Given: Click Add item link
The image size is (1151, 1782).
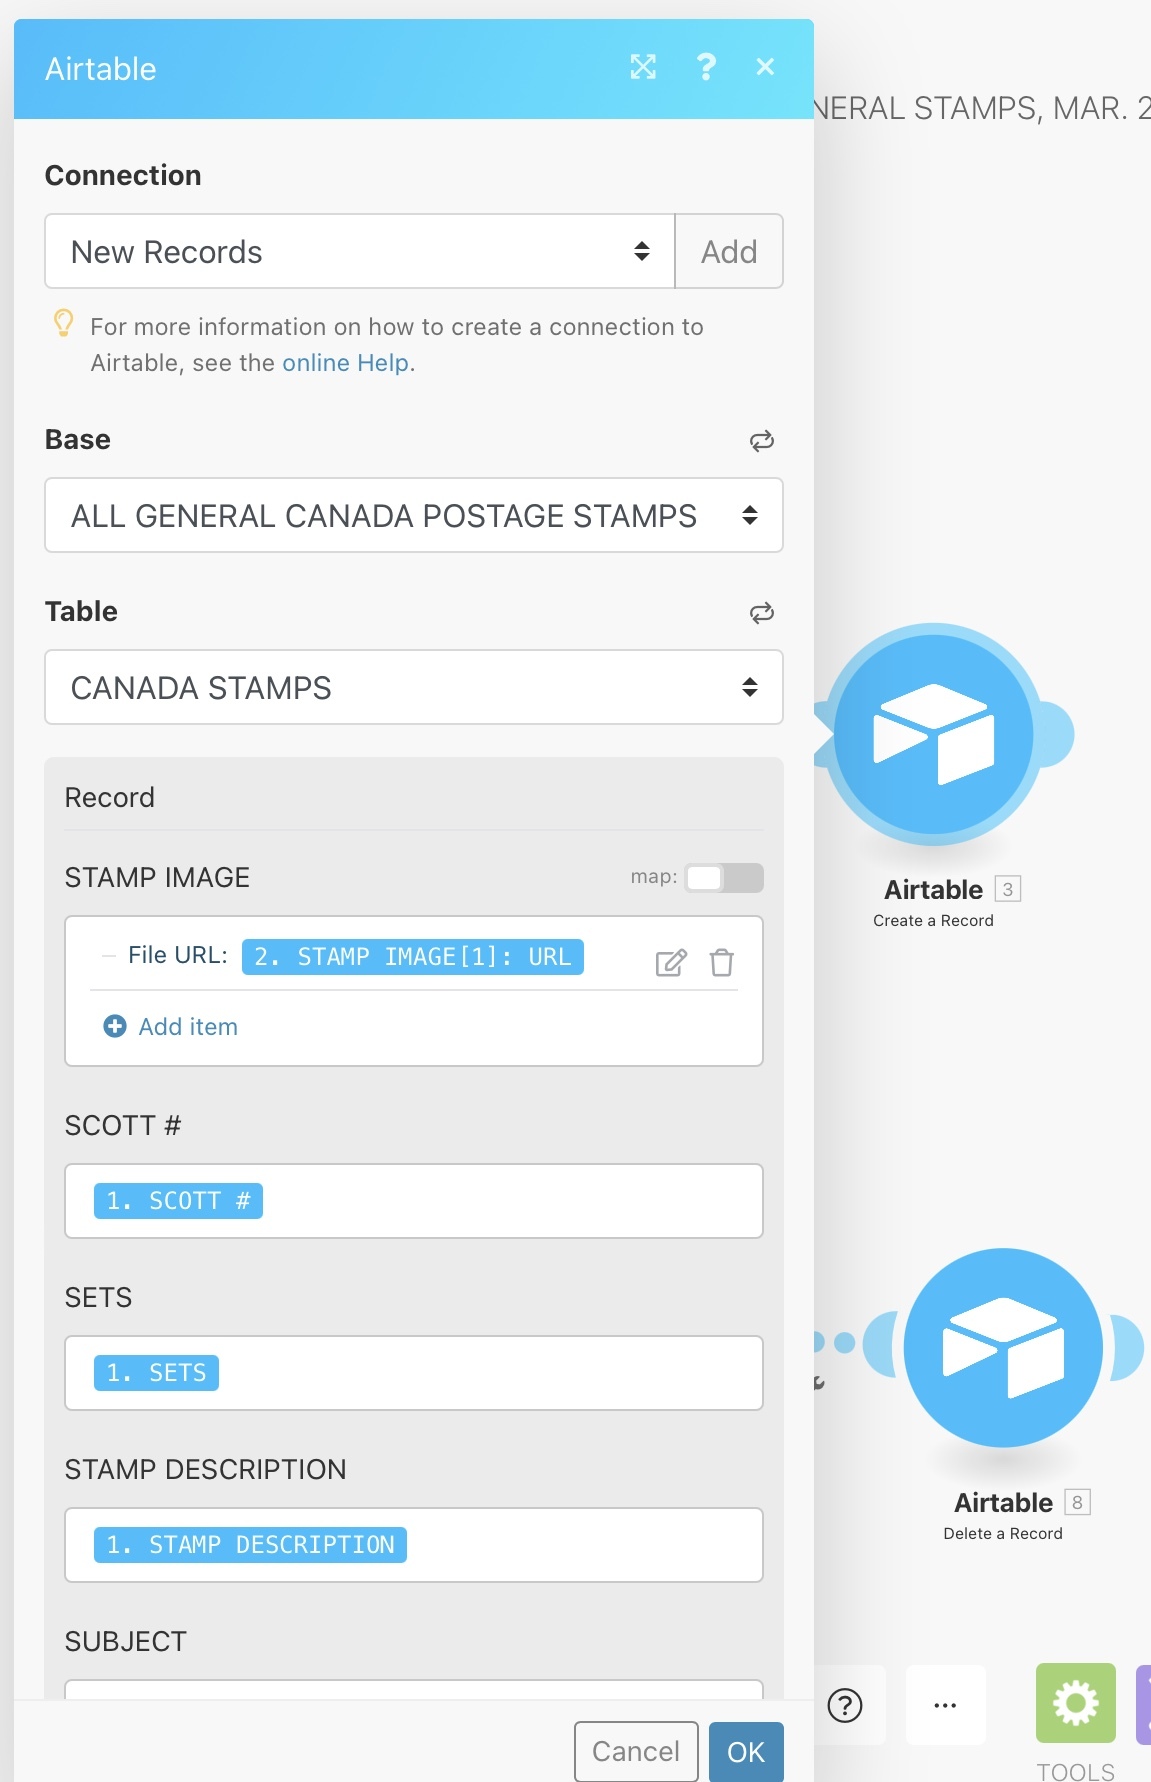Looking at the screenshot, I should tap(188, 1027).
